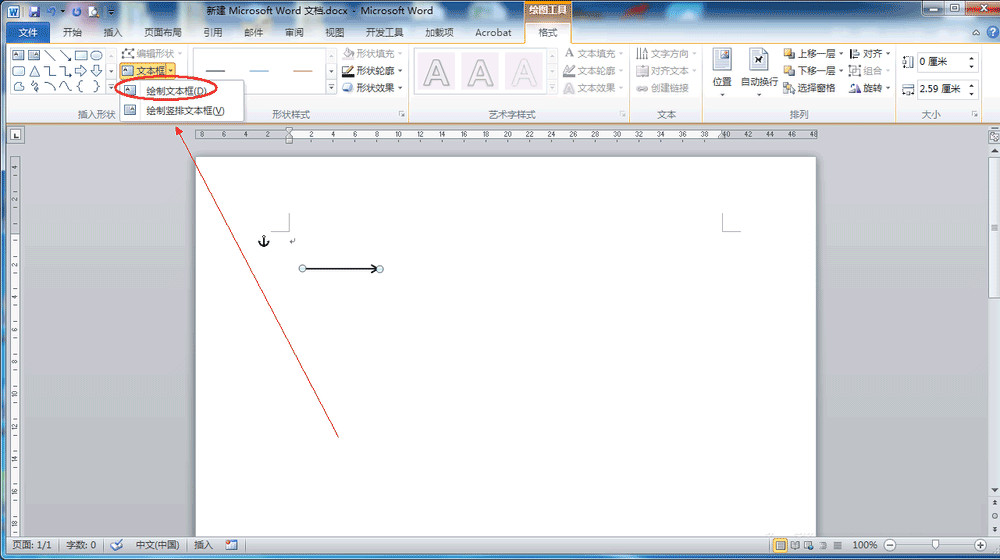The width and height of the screenshot is (1000, 560).
Task: Click 下移一层 send backward button
Action: [810, 71]
